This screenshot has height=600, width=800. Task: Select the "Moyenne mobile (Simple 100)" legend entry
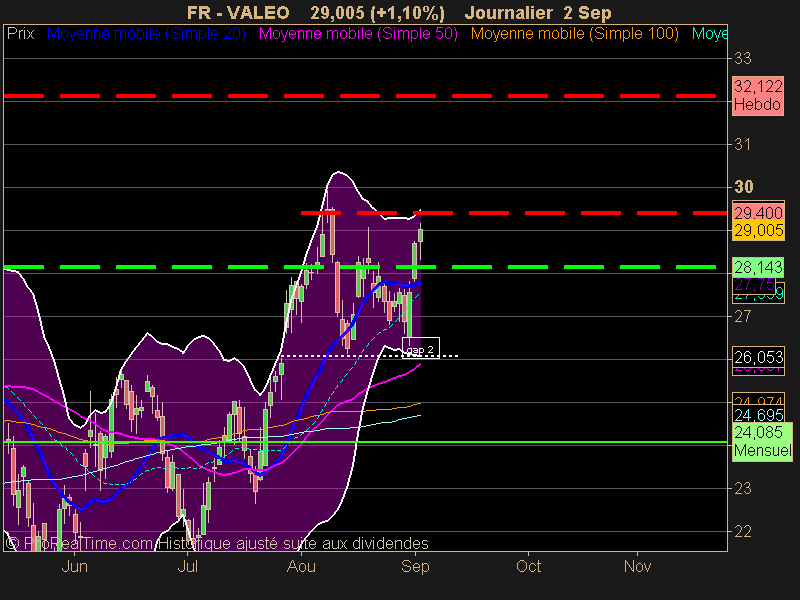(574, 34)
